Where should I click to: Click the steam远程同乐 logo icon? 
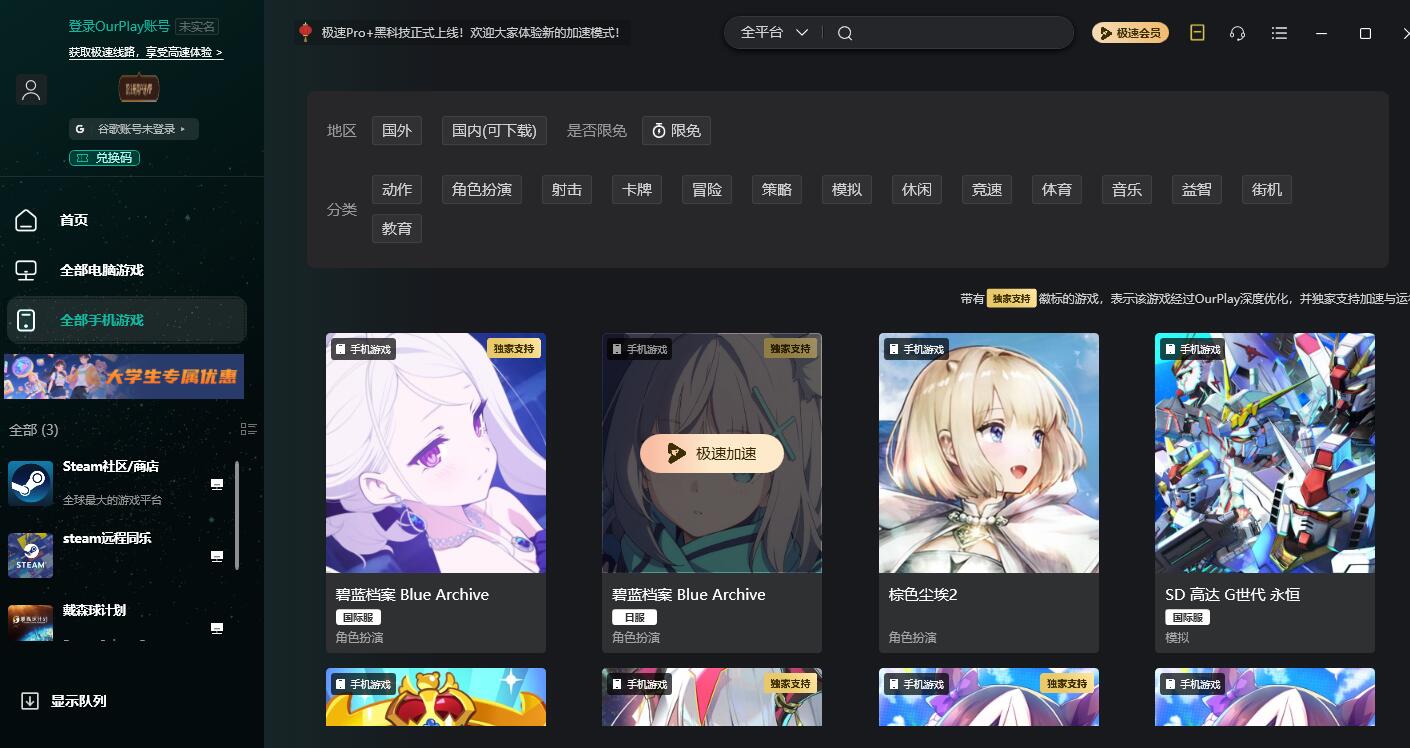pos(30,555)
